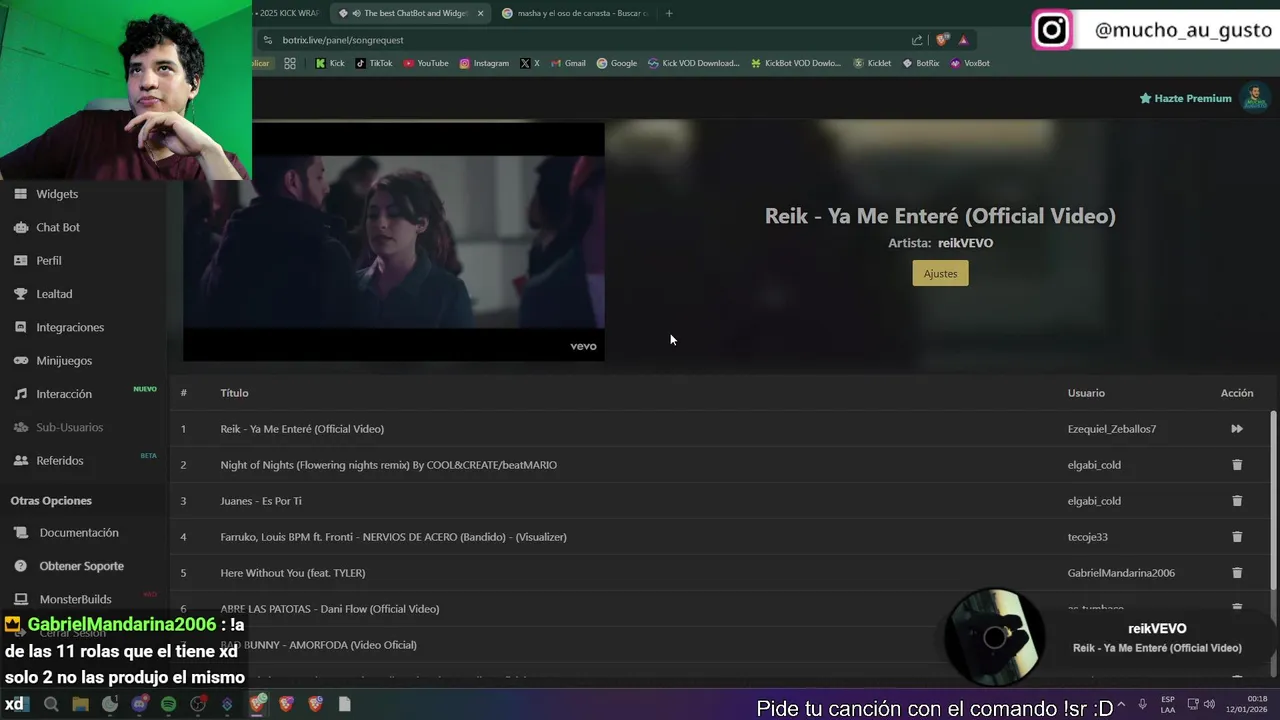Viewport: 1280px width, 720px height.
Task: Delete Juanes - Es Por Ti request
Action: (x=1237, y=501)
